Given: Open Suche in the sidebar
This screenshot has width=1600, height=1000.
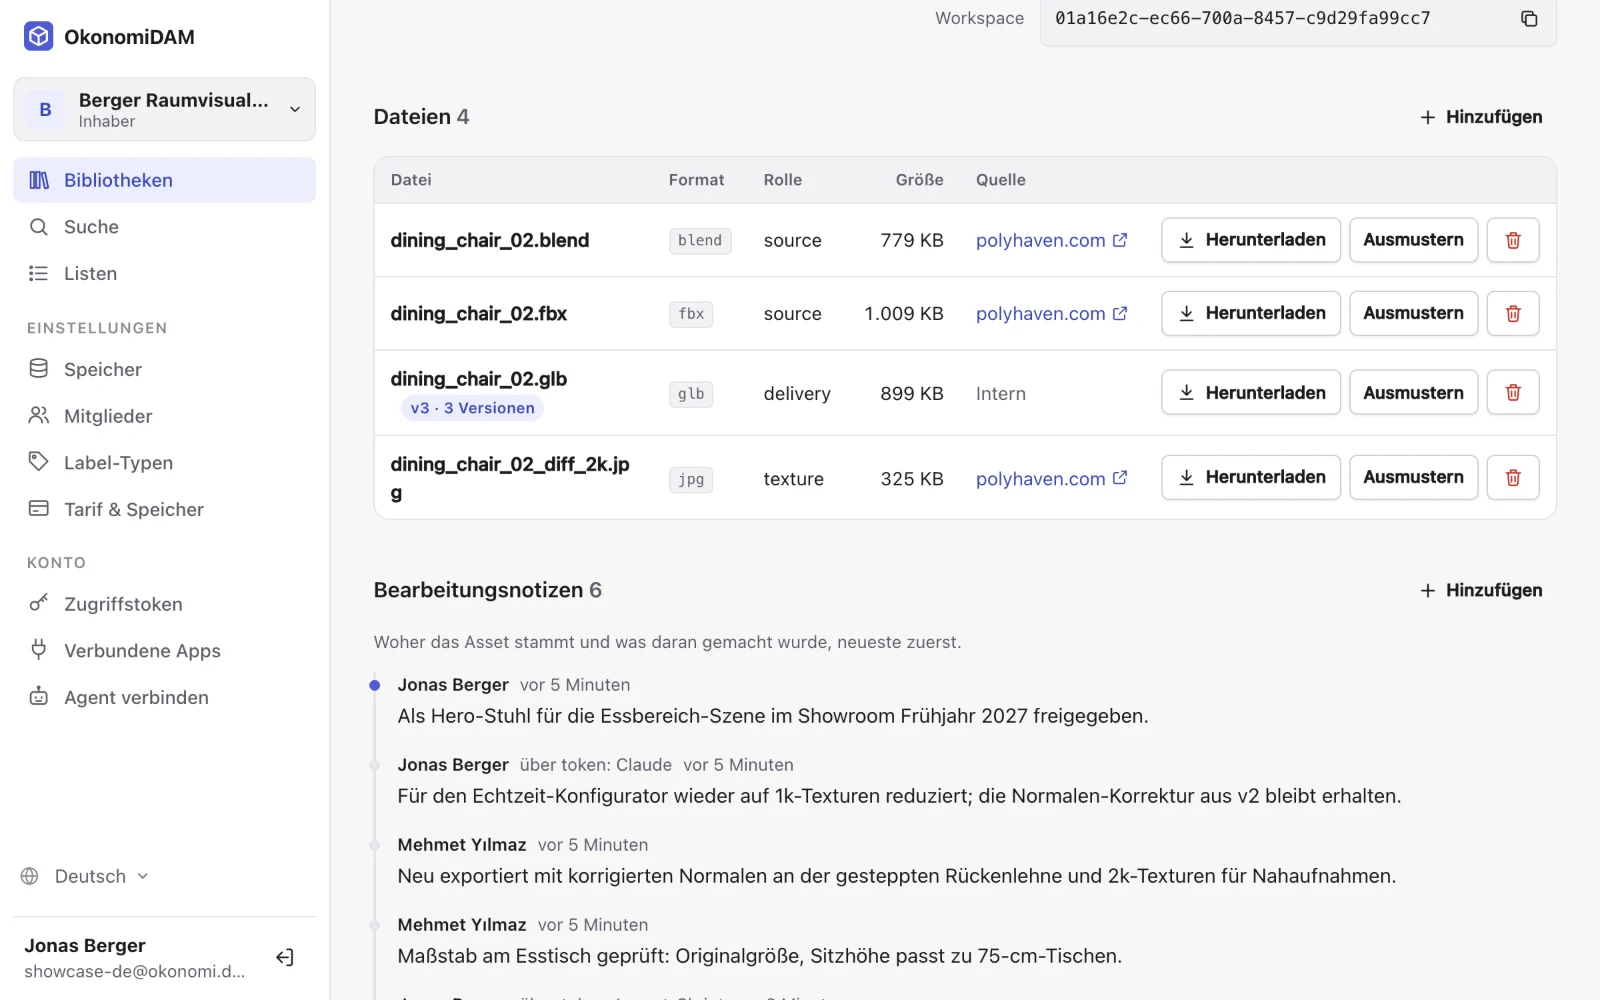Looking at the screenshot, I should 164,227.
